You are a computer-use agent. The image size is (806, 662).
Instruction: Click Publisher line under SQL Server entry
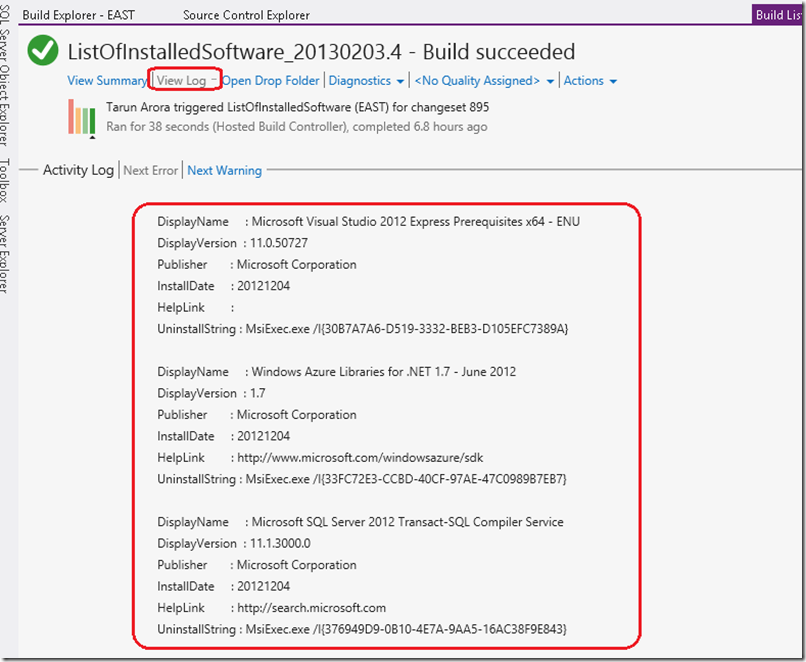(257, 565)
